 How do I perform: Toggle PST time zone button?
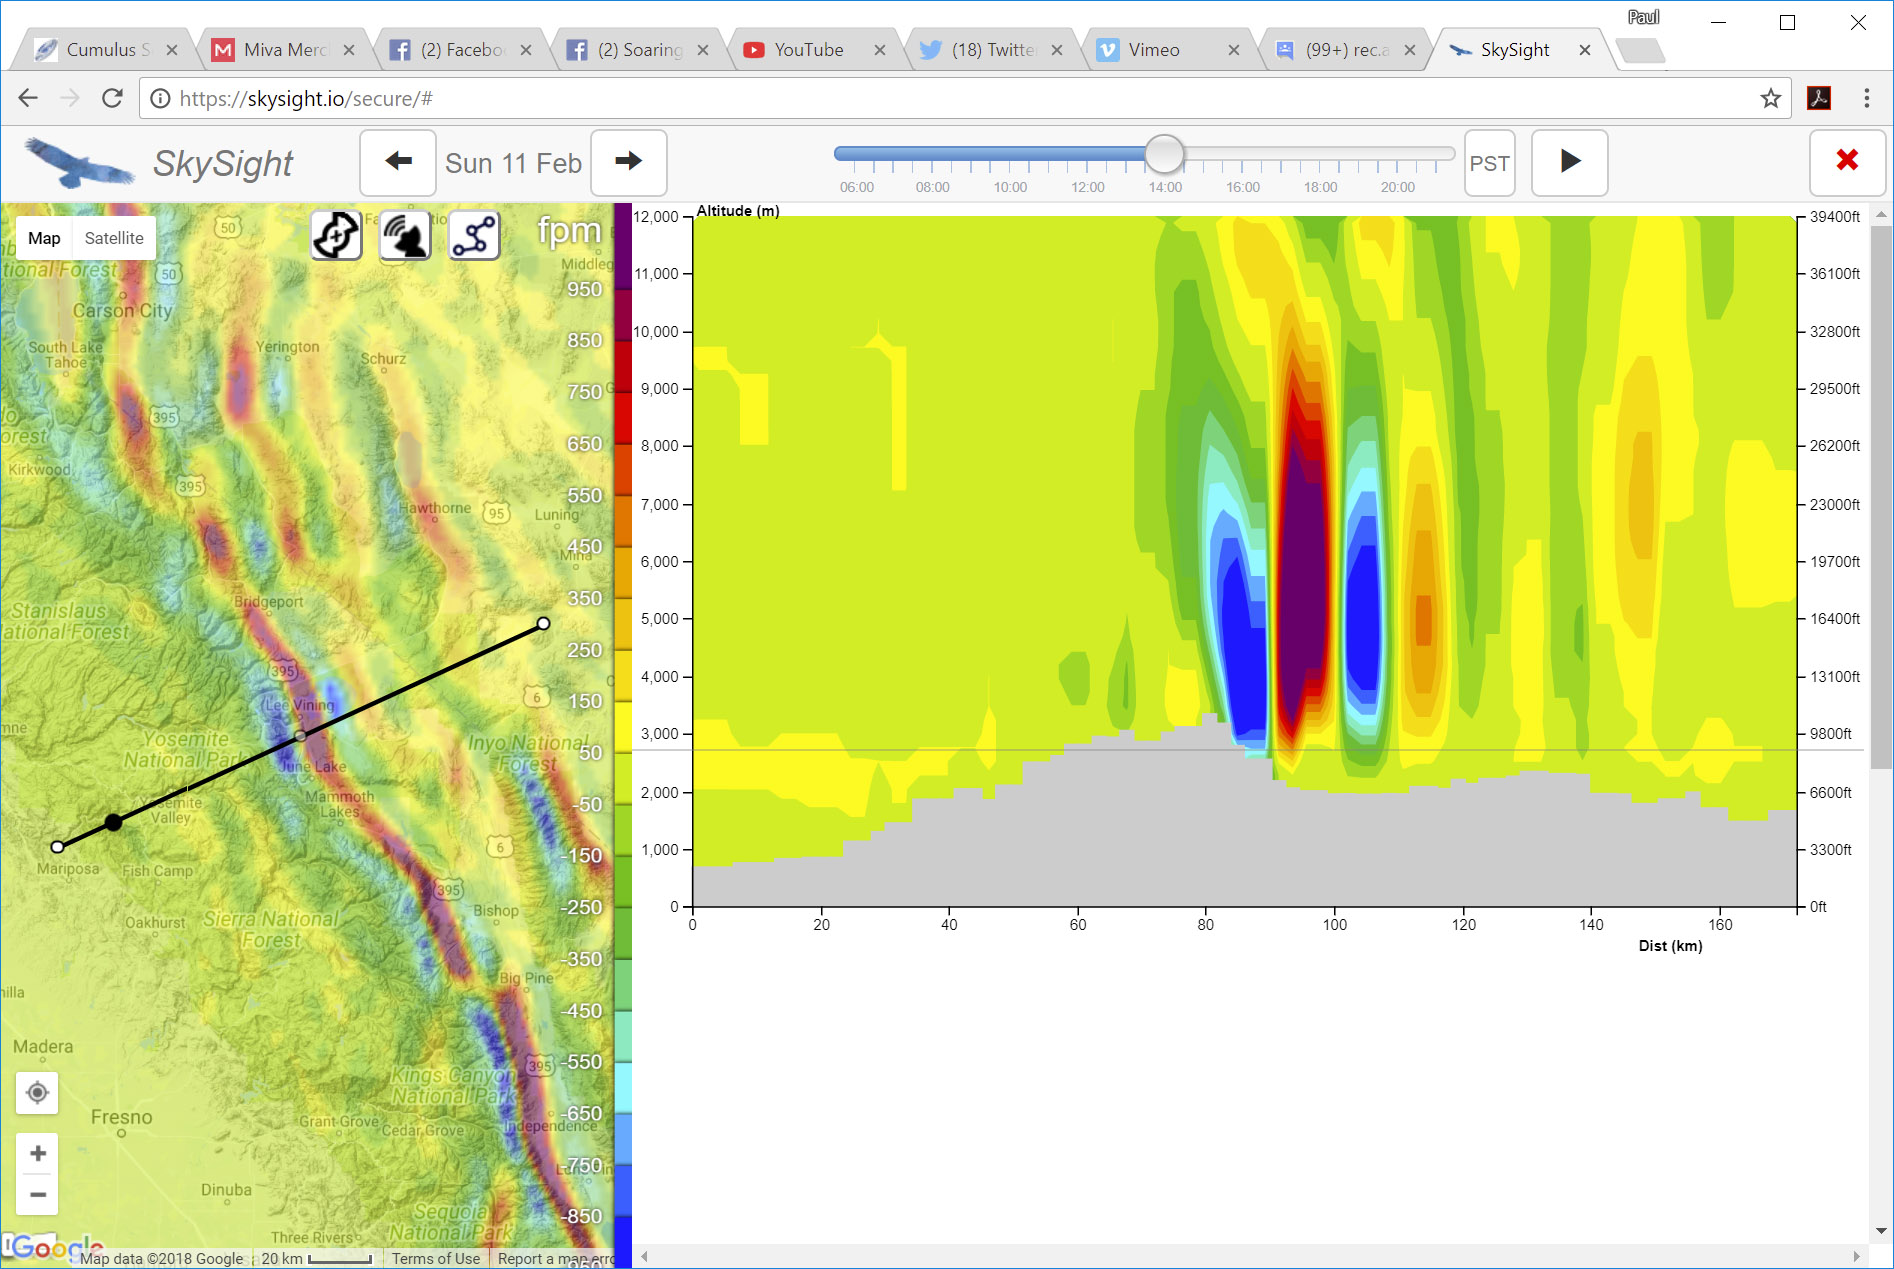pyautogui.click(x=1489, y=163)
